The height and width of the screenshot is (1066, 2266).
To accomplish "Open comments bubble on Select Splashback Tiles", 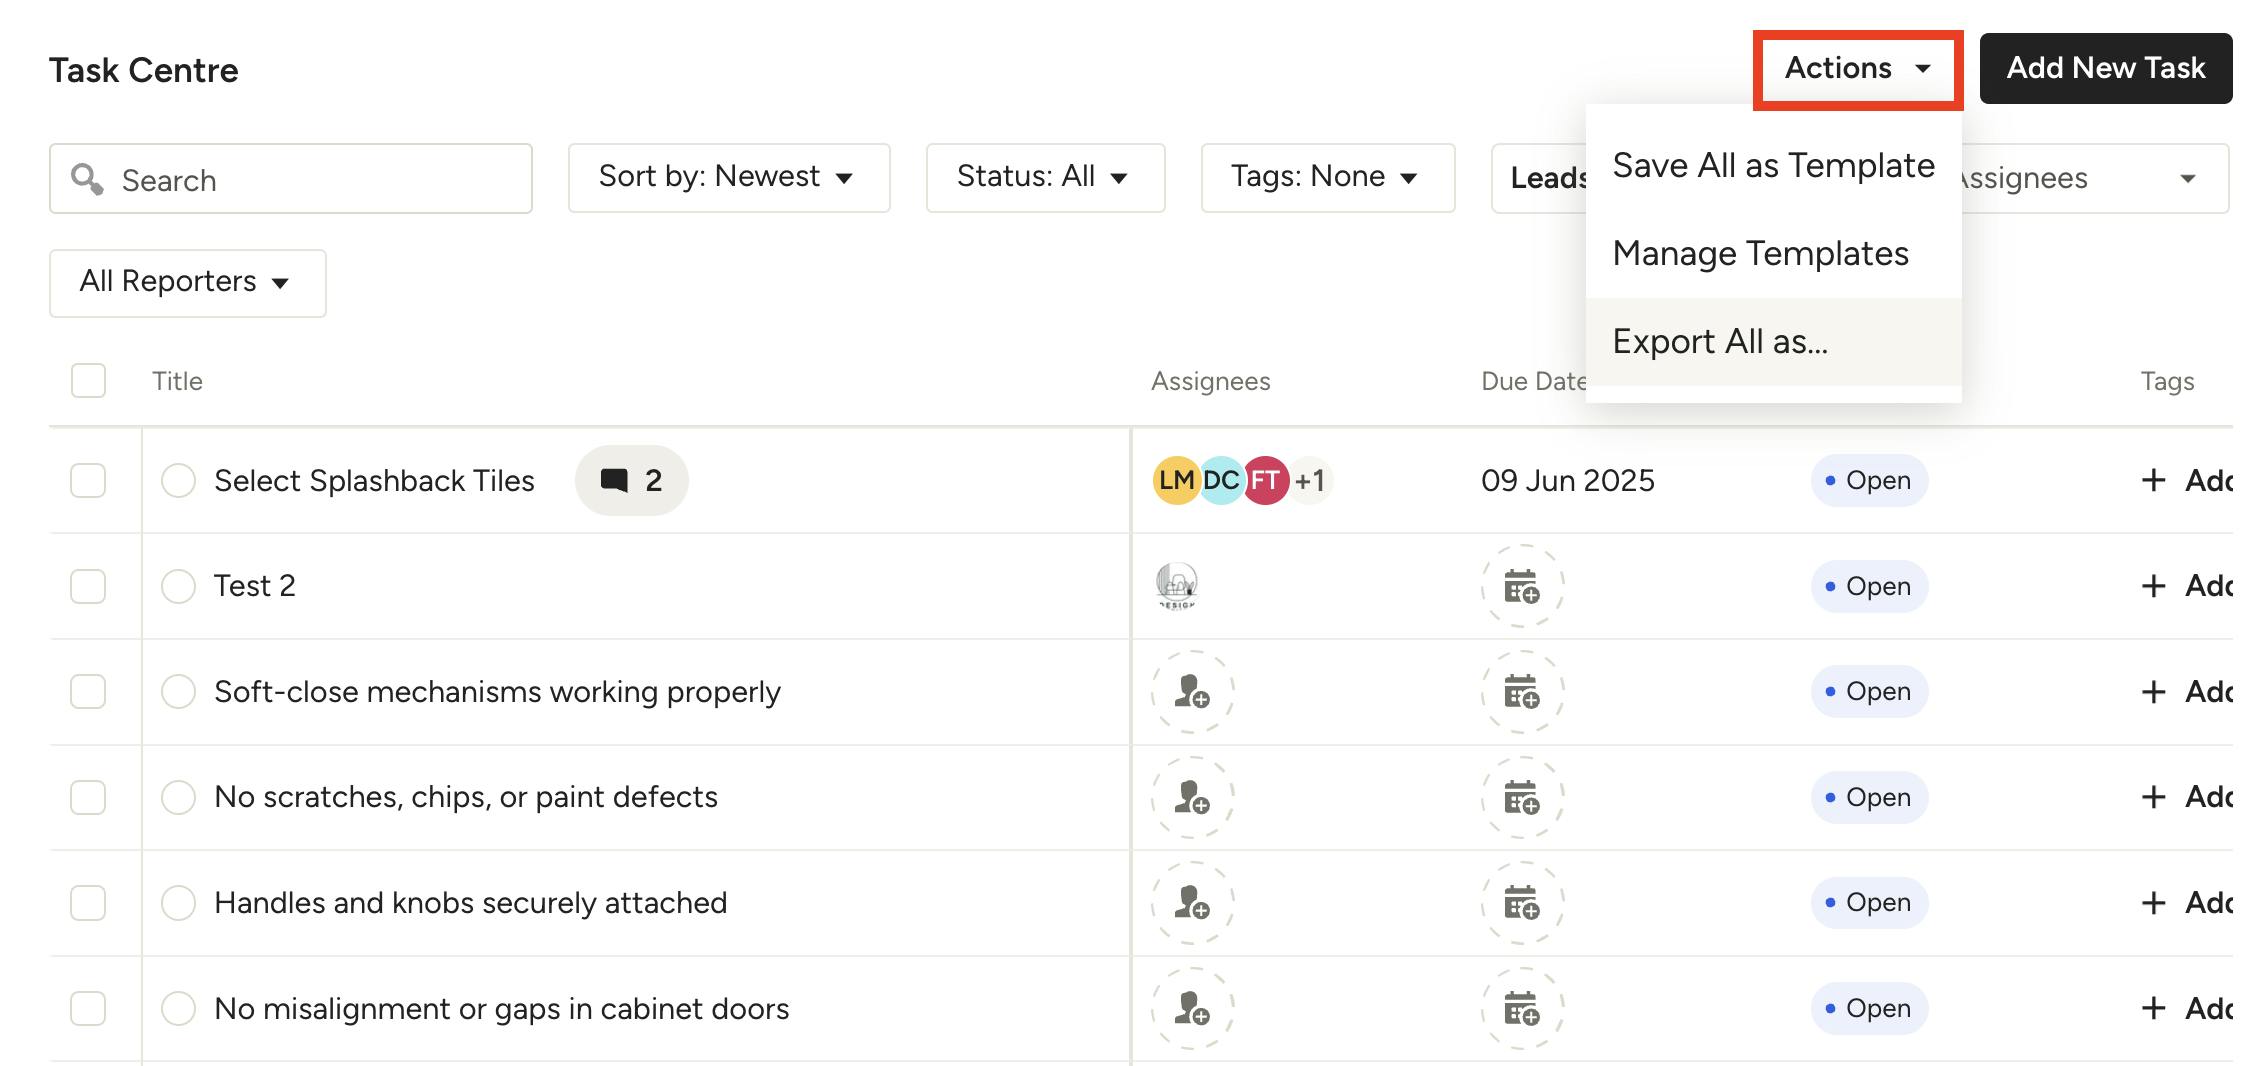I will coord(631,481).
